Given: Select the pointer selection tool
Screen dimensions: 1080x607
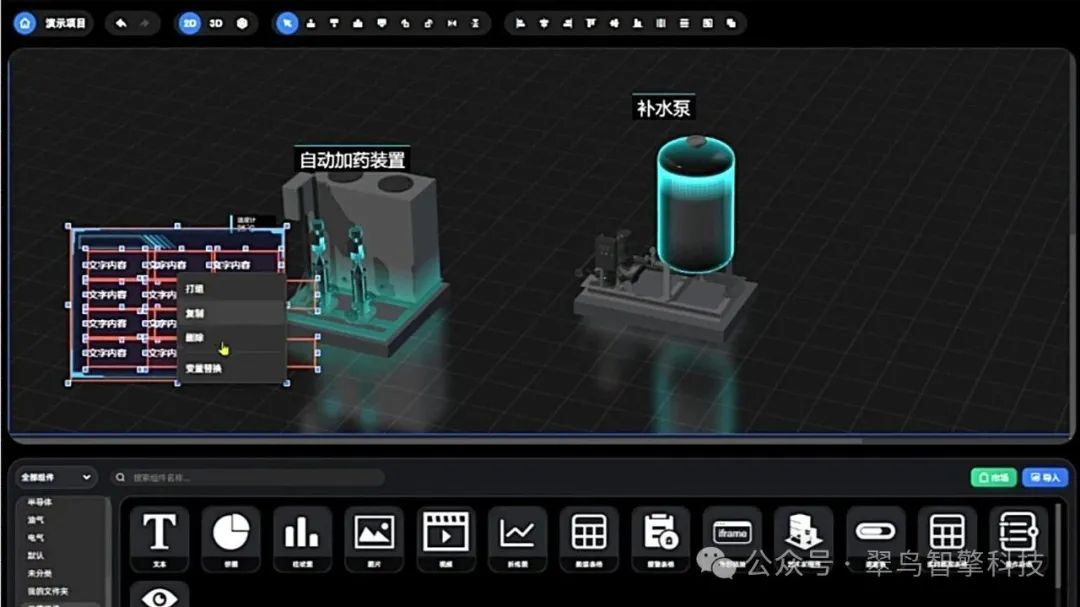Looking at the screenshot, I should point(287,23).
